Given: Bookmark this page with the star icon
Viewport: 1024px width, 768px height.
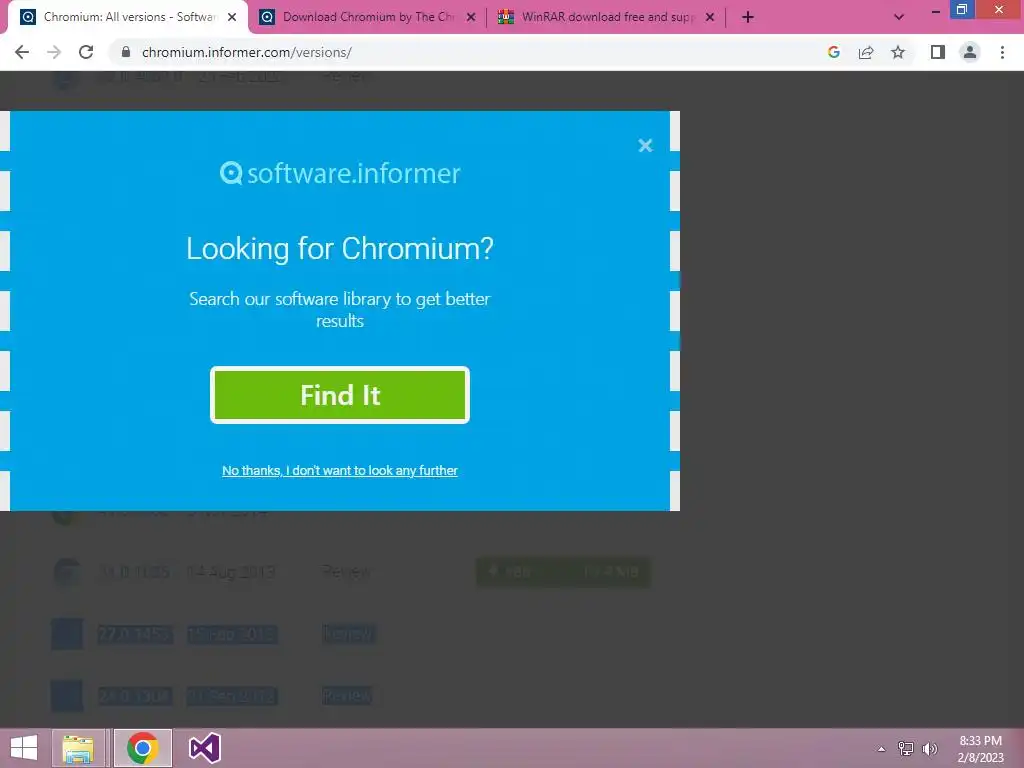Looking at the screenshot, I should coord(898,52).
